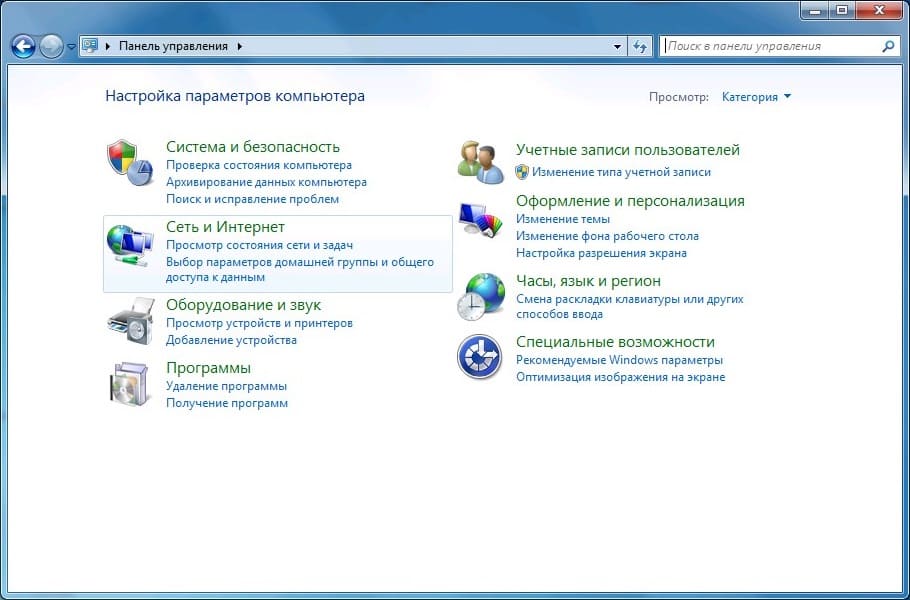Click Просмотр устройств и принтеров link
Image resolution: width=910 pixels, height=600 pixels.
point(259,323)
